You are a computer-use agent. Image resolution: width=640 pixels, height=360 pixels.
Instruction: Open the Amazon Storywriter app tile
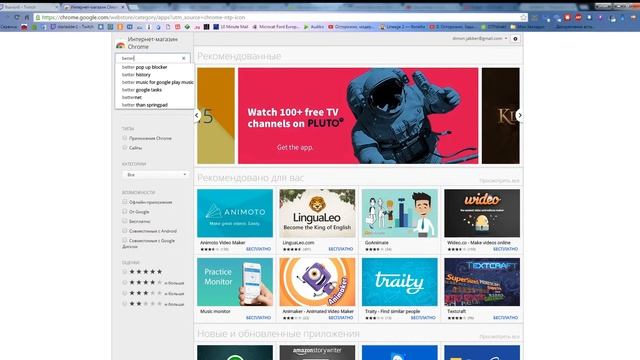(317, 353)
